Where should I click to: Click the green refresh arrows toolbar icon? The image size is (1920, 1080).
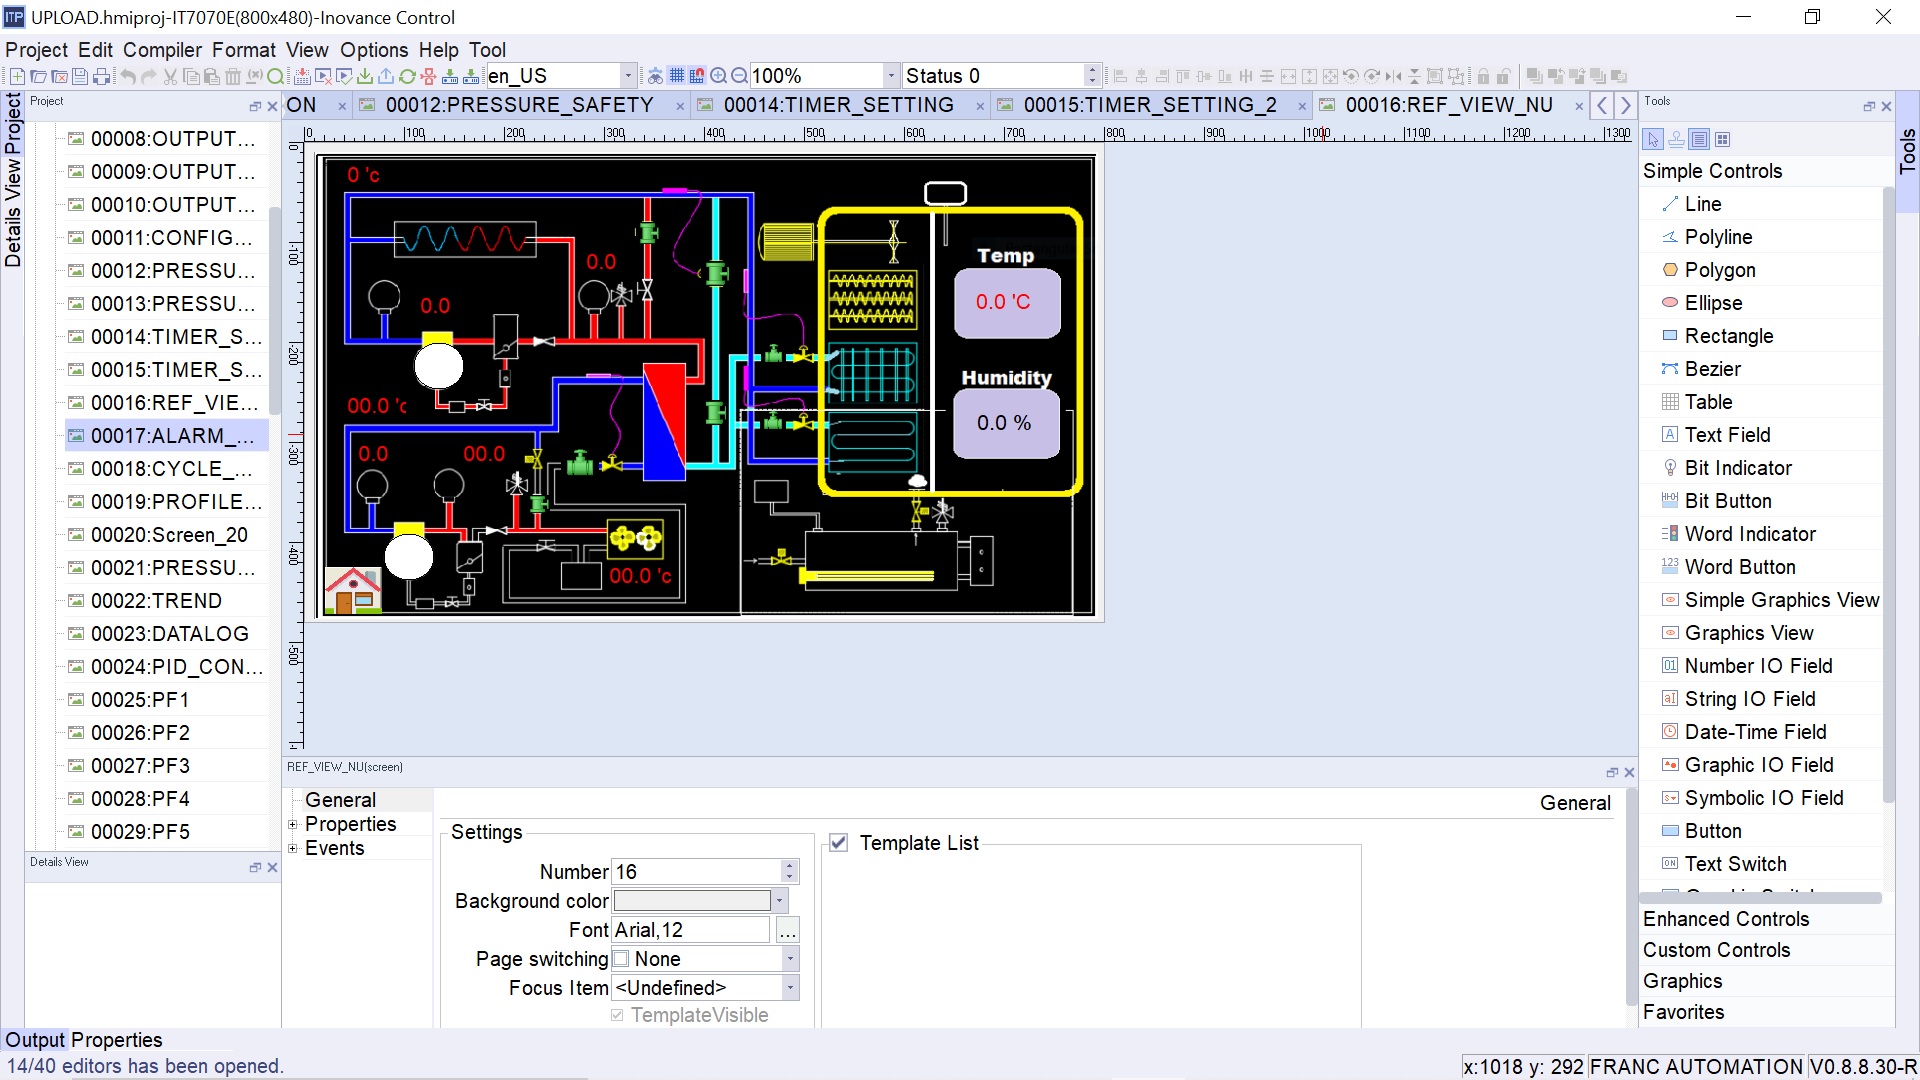407,76
